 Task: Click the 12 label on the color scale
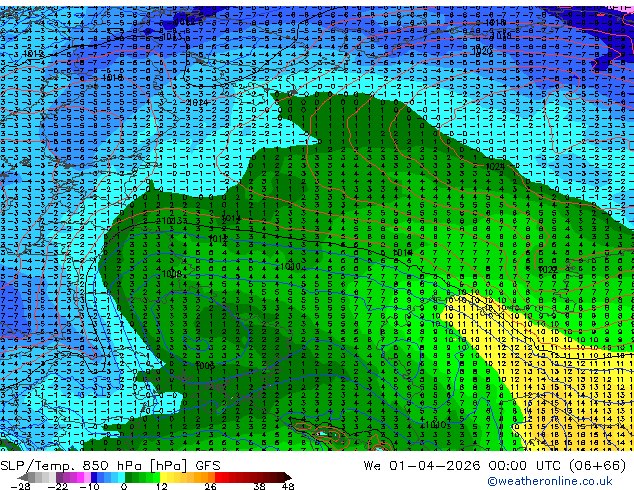pyautogui.click(x=162, y=486)
